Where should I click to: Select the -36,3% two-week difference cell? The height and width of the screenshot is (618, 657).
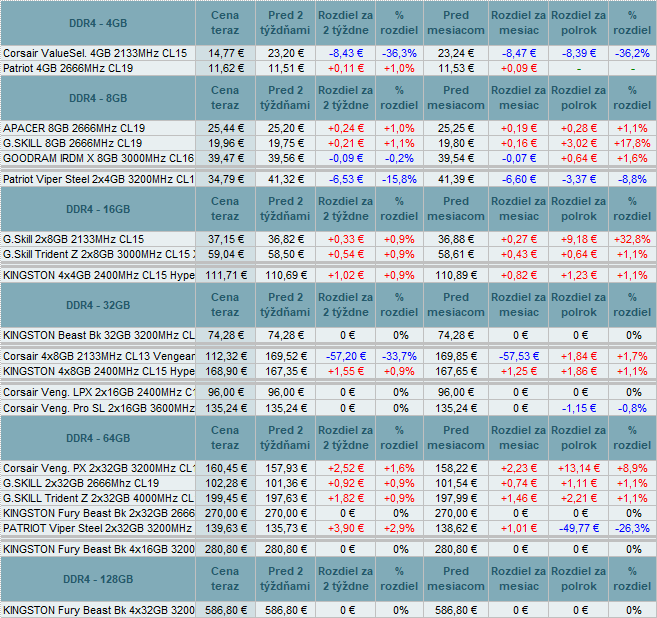(399, 53)
